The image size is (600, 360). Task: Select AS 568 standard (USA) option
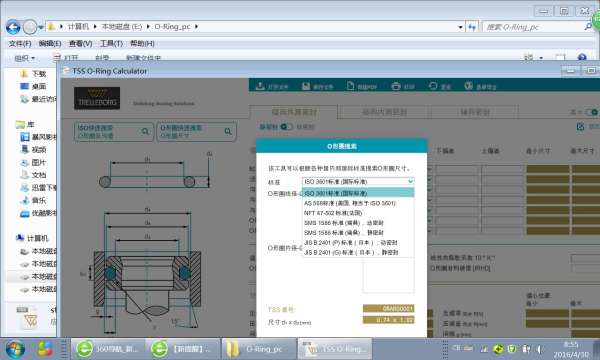358,203
